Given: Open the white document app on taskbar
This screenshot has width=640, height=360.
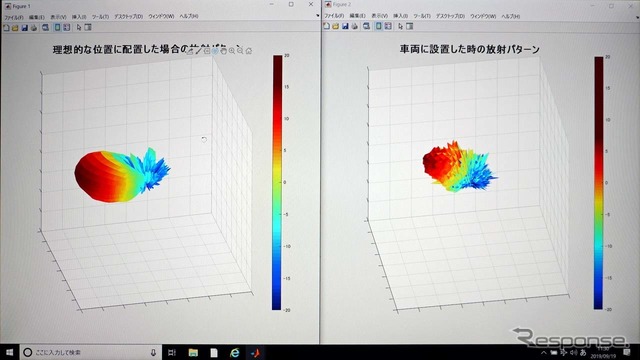Looking at the screenshot, I should pyautogui.click(x=214, y=352).
